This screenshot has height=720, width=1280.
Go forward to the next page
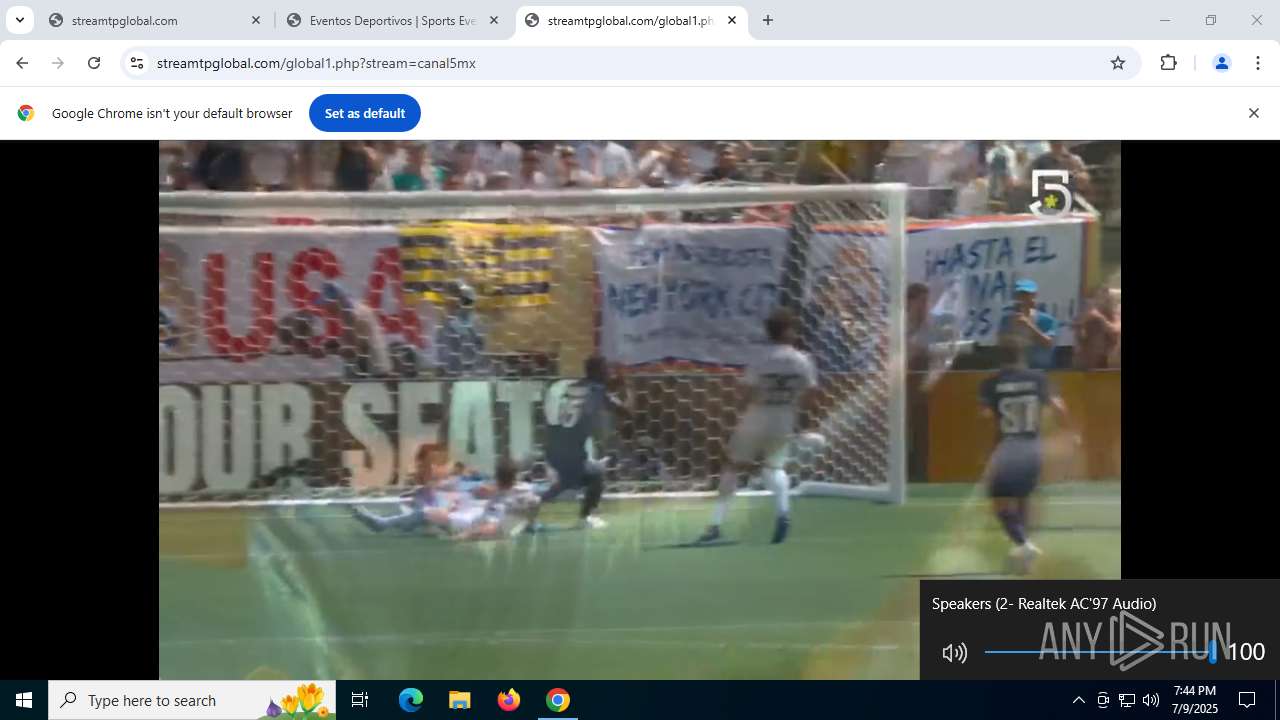(x=58, y=63)
